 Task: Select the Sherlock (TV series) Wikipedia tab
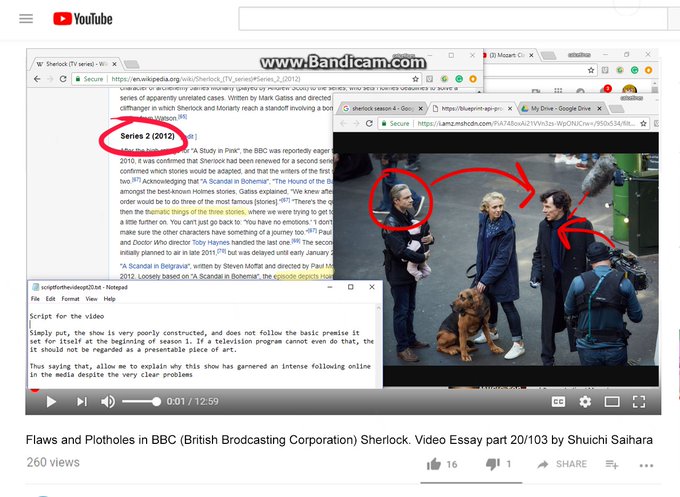tap(75, 64)
